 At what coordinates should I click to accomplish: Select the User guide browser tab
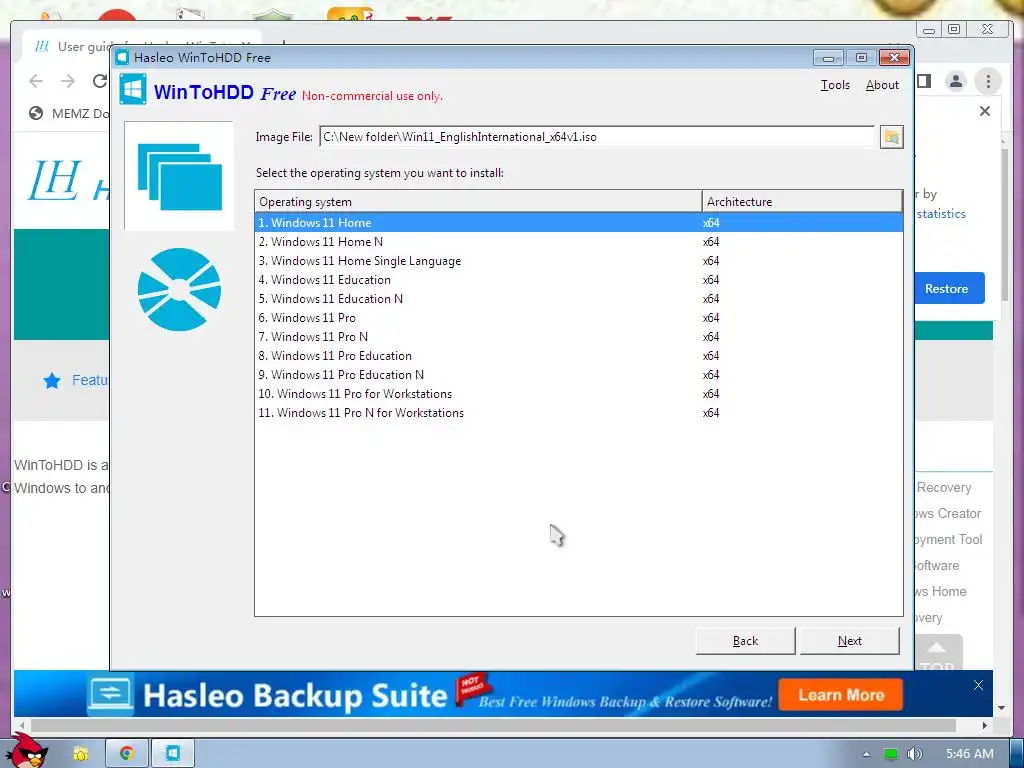(x=72, y=46)
